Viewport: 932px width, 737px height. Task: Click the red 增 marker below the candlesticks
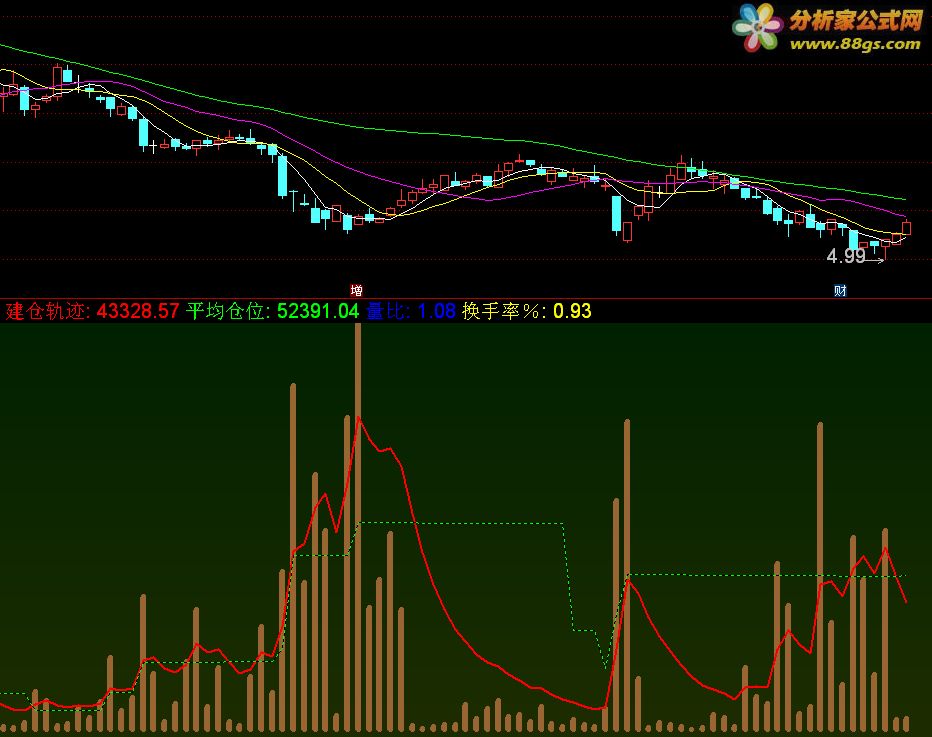(x=357, y=291)
